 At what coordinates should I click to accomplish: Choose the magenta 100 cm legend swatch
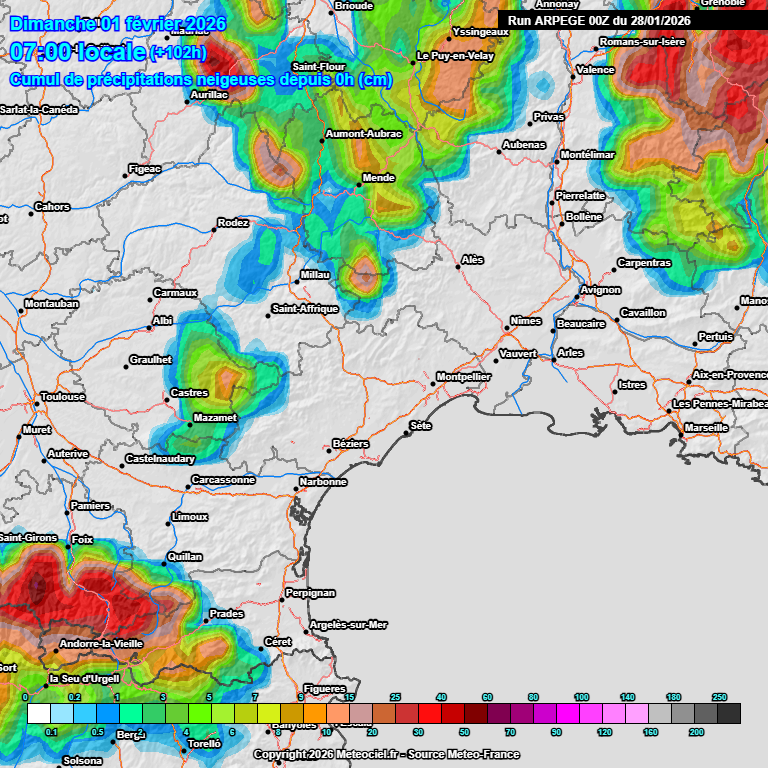(568, 713)
